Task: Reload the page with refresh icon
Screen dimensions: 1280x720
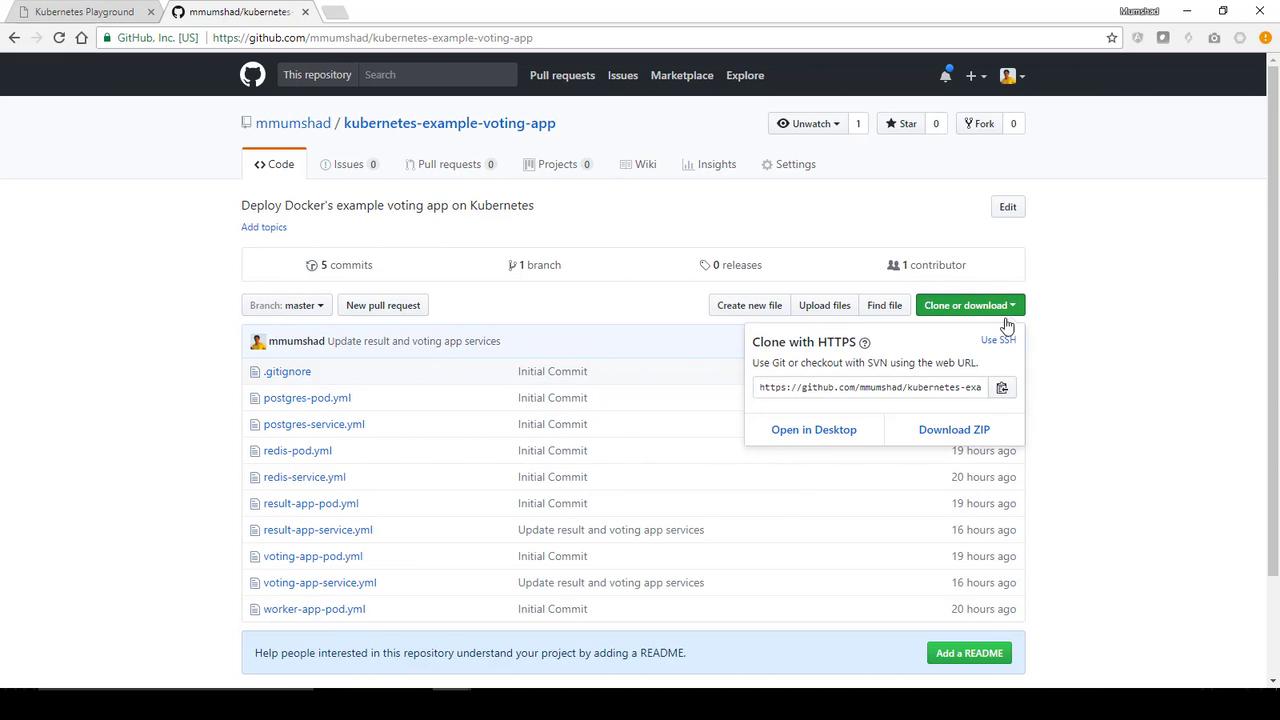Action: [59, 38]
